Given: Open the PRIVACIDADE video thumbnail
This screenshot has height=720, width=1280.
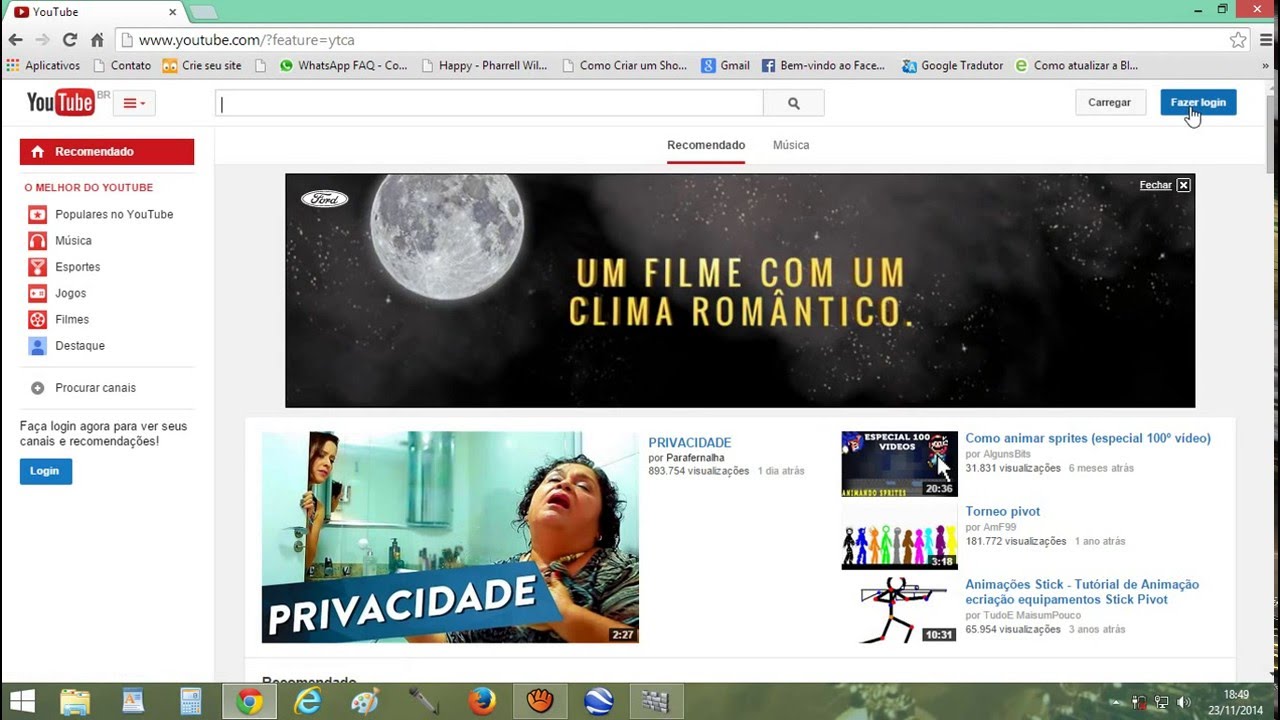Looking at the screenshot, I should [x=450, y=537].
